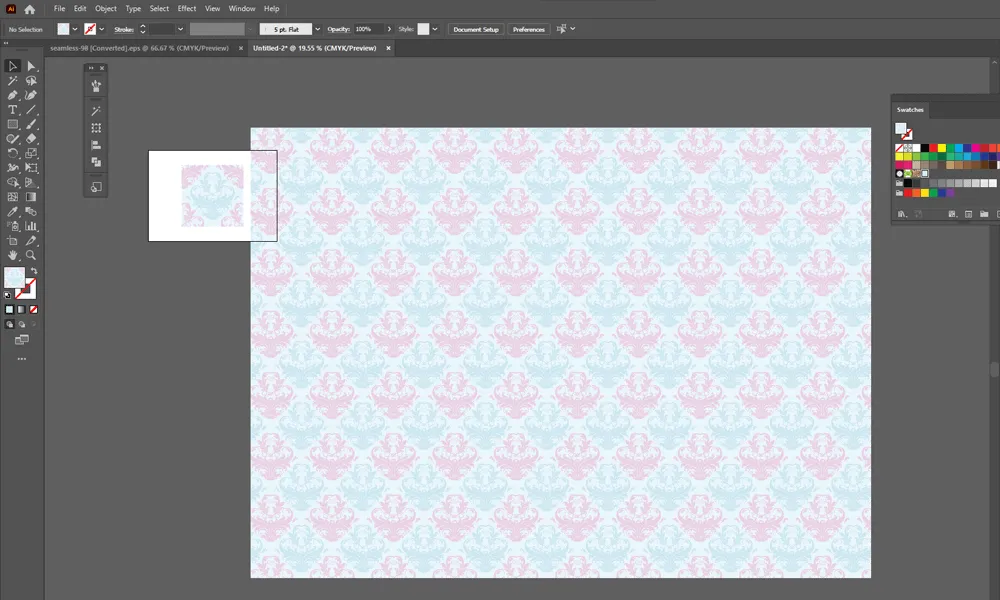1000x600 pixels.
Task: Select the Pen tool
Action: pyautogui.click(x=12, y=95)
